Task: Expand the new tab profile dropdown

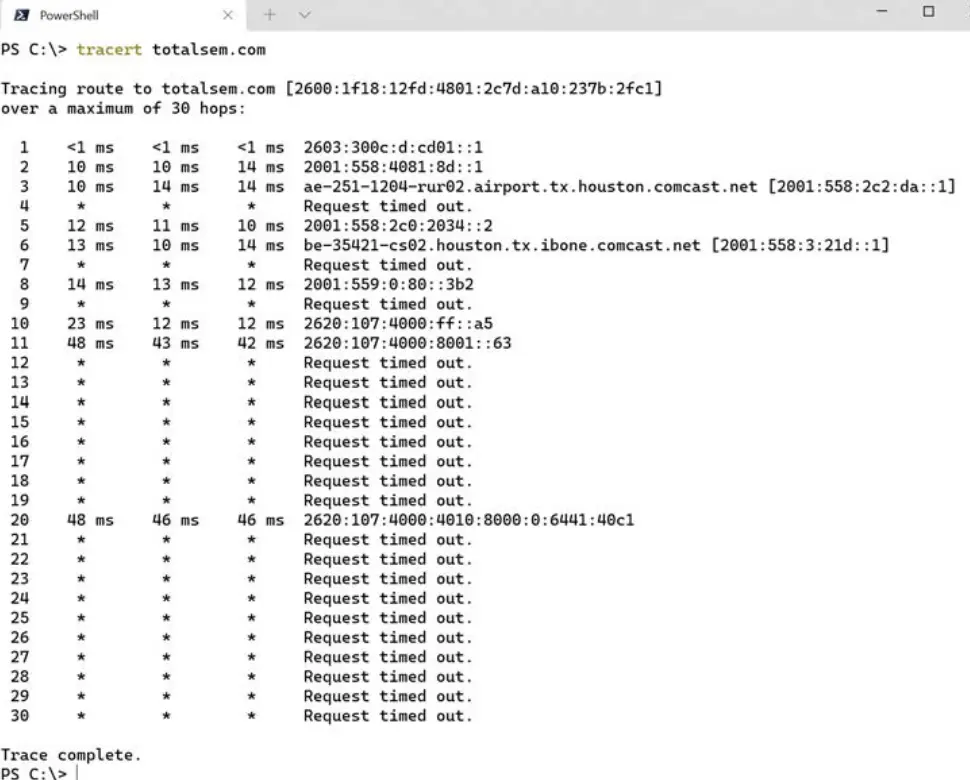Action: pyautogui.click(x=304, y=15)
